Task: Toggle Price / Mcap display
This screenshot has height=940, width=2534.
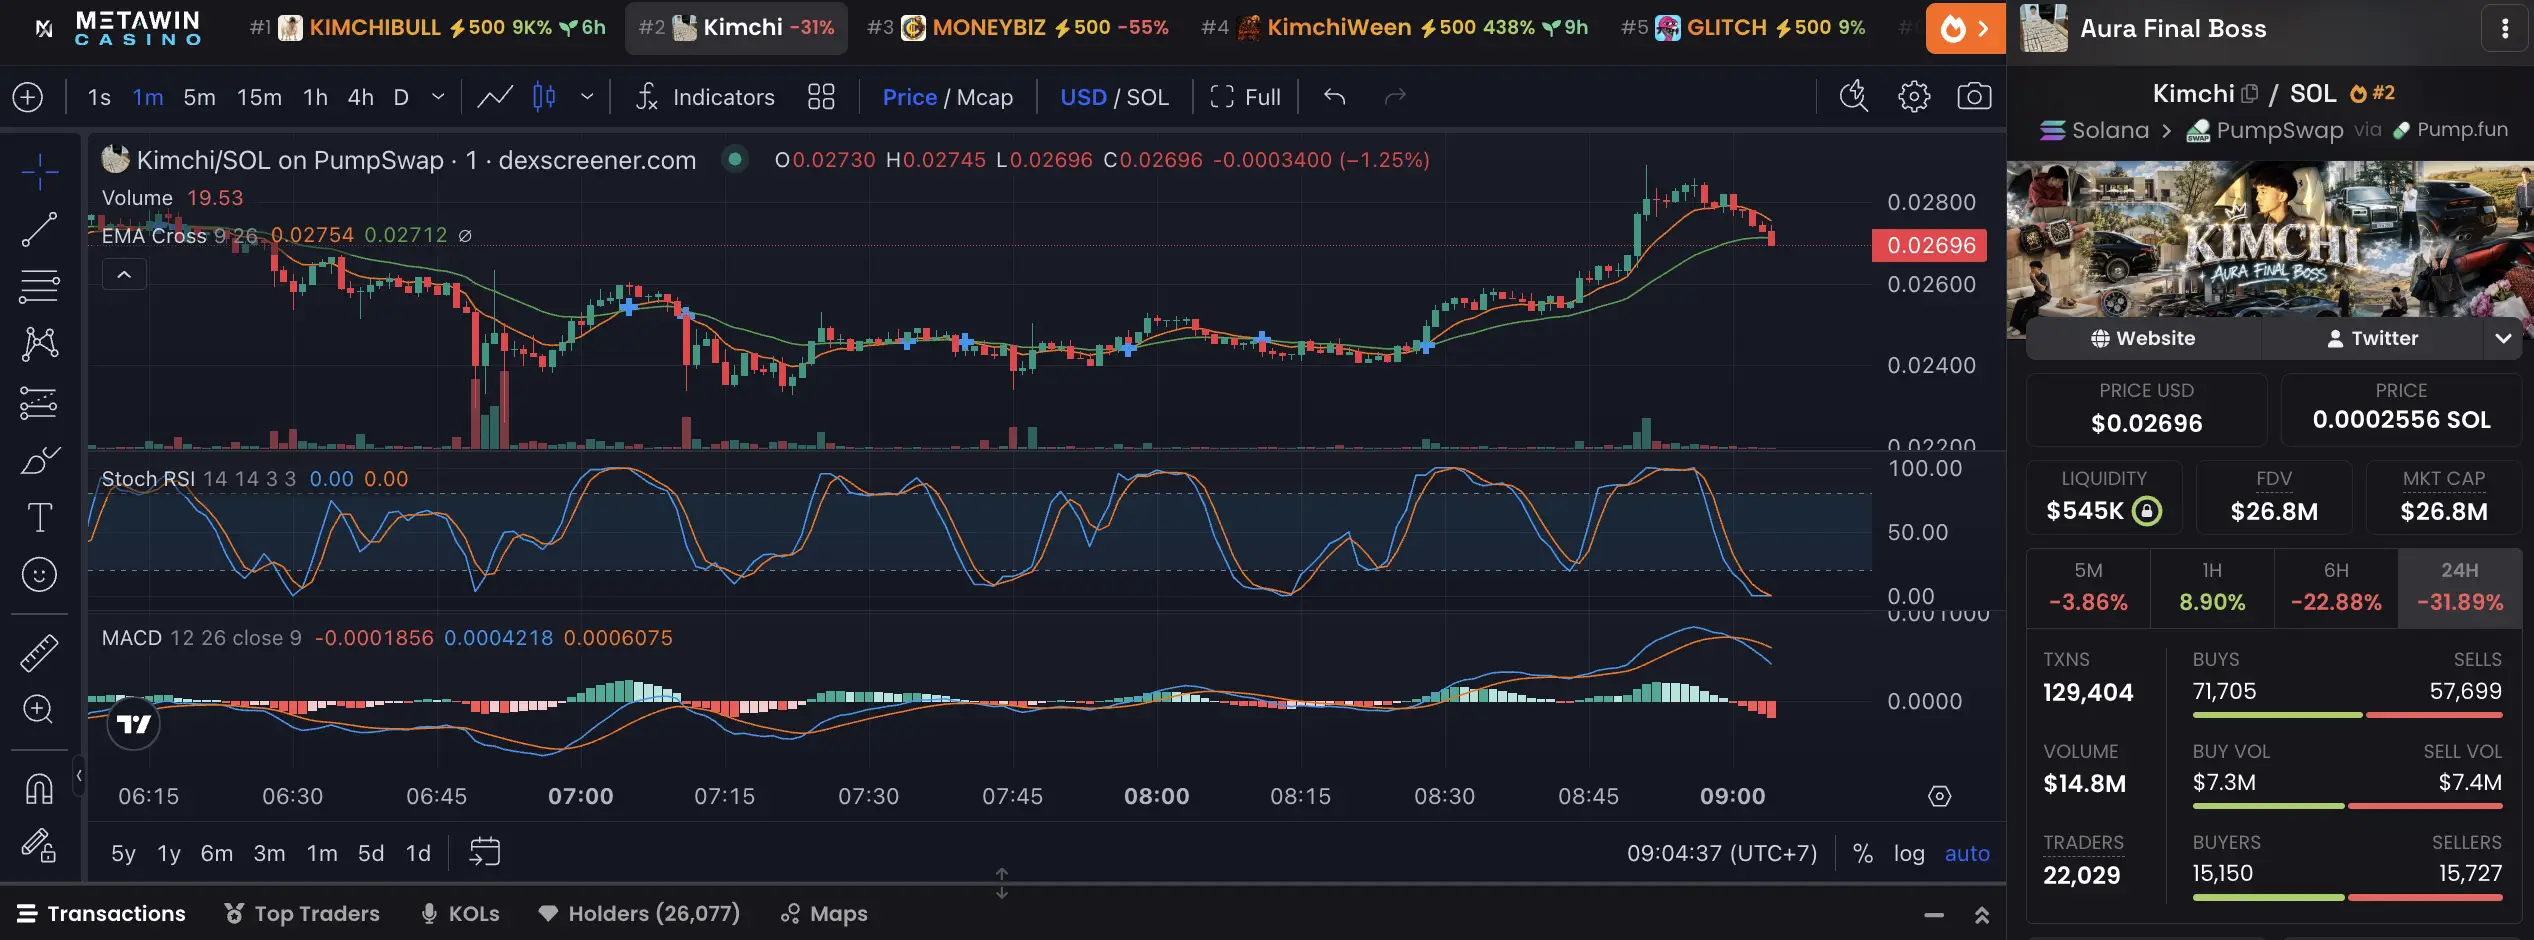Action: tap(947, 97)
